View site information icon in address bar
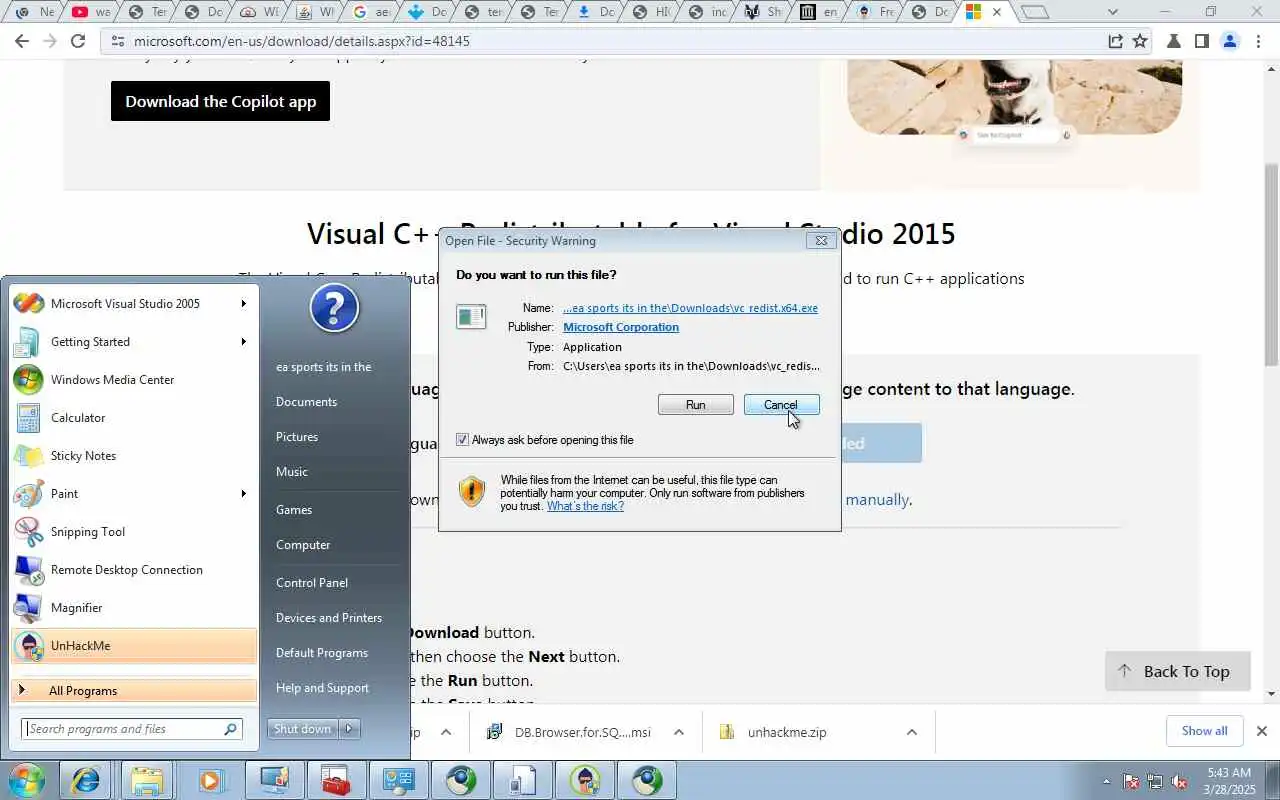This screenshot has height=800, width=1280. [x=117, y=41]
